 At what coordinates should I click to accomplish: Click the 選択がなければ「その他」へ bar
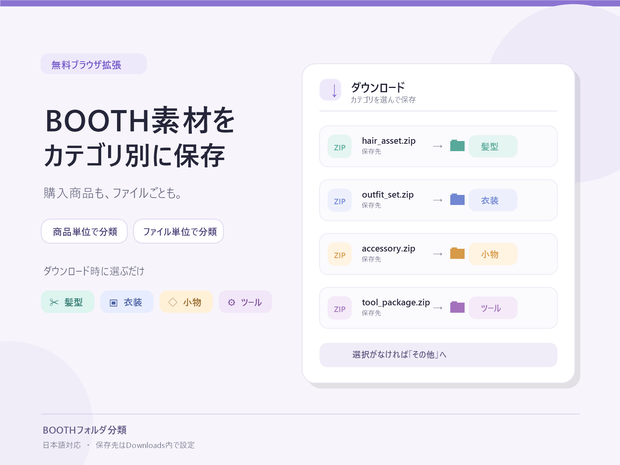(x=438, y=355)
